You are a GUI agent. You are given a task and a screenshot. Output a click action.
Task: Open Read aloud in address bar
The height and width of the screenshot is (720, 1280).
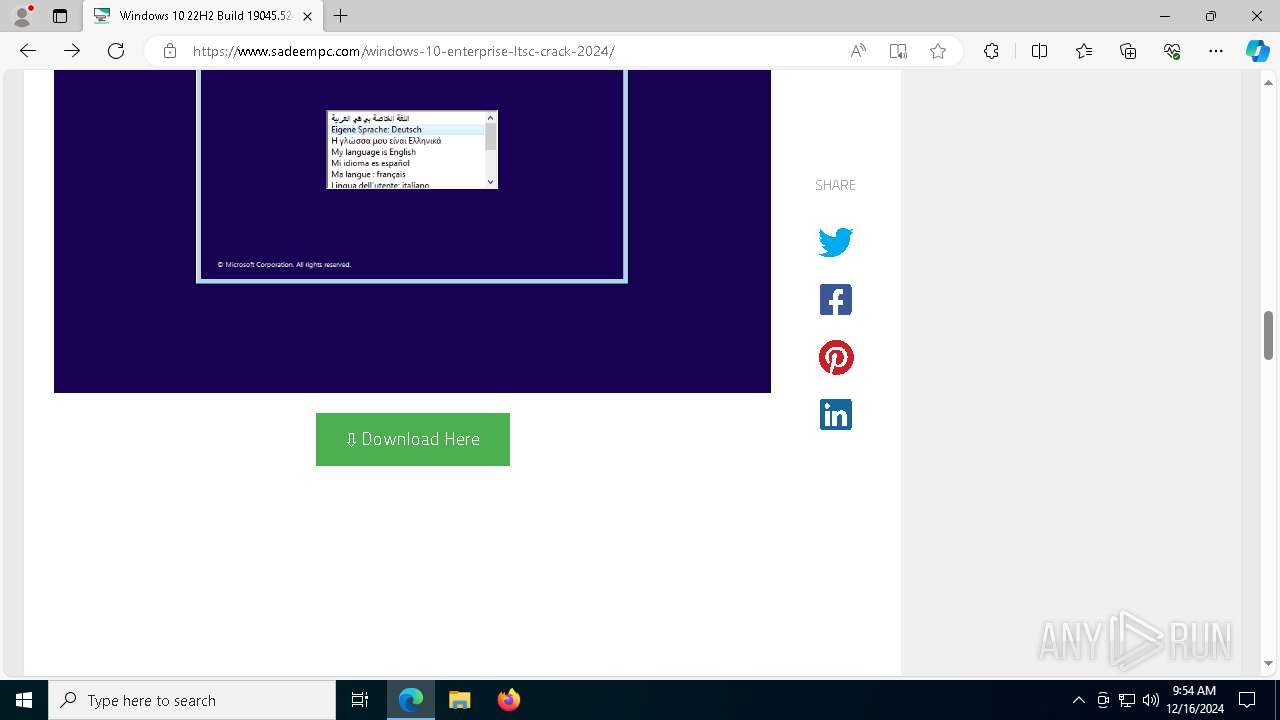tap(858, 51)
